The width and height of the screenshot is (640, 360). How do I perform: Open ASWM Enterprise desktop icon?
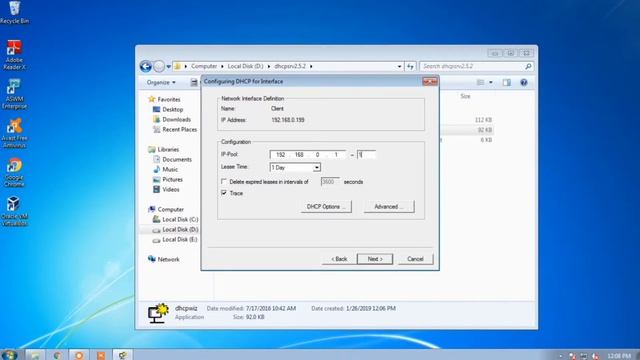pos(14,94)
